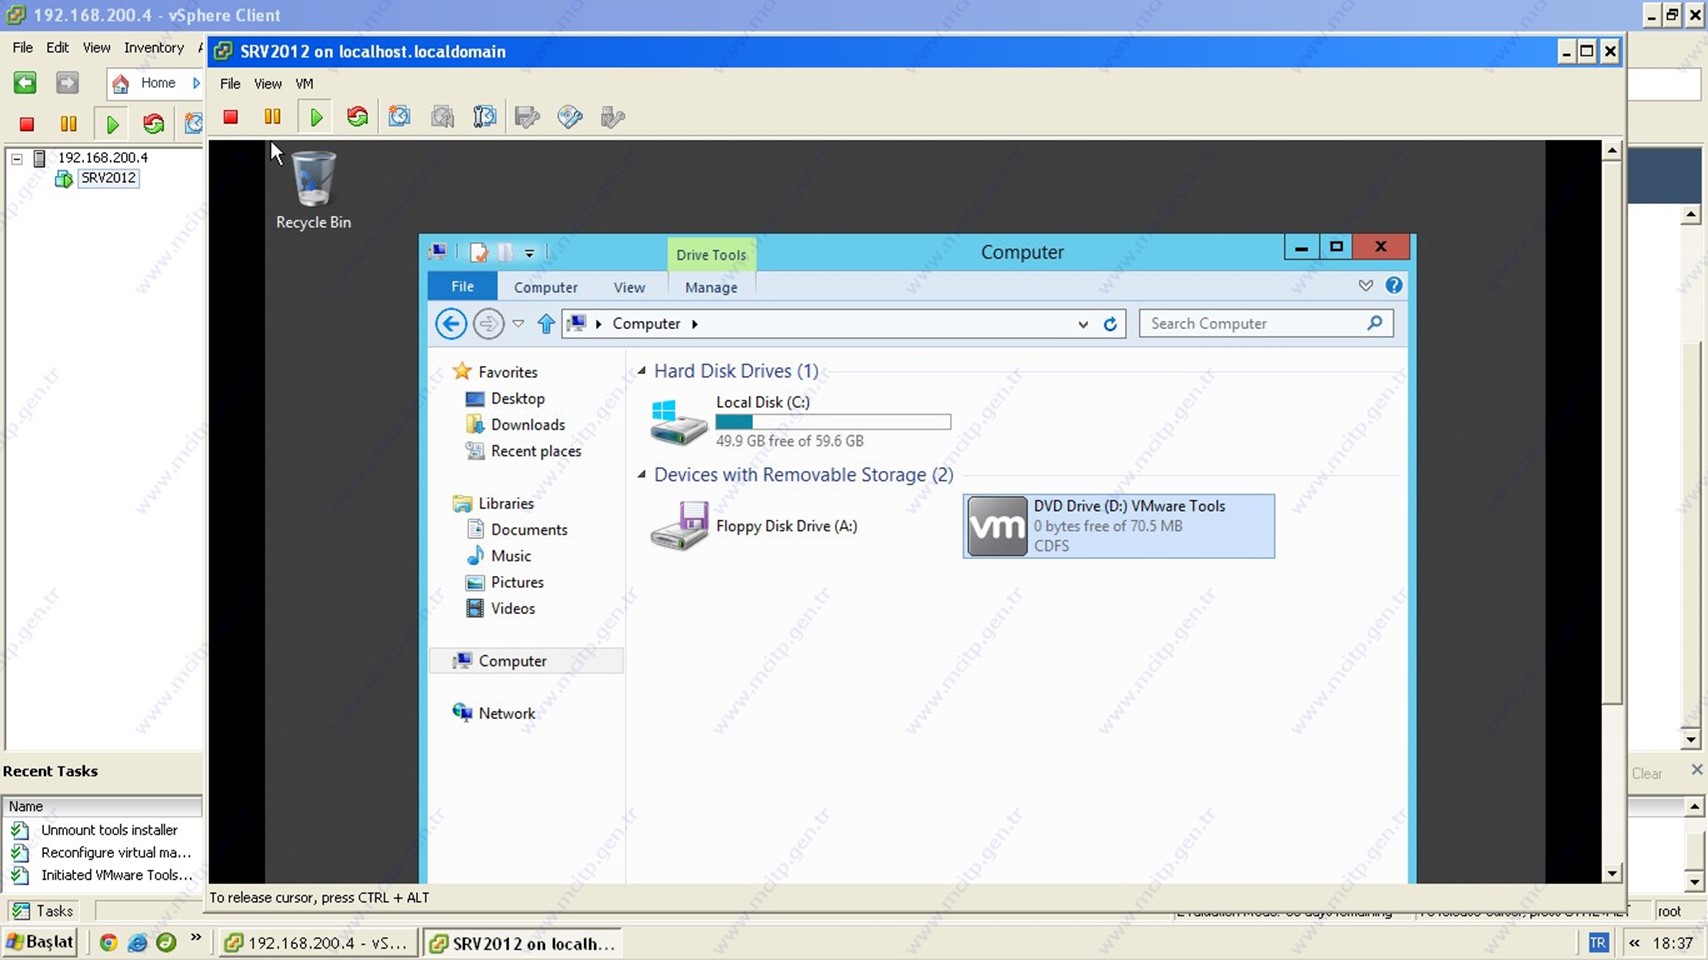Click Explorer Up one level arrow
Screen dimensions: 1708x960
[x=545, y=323]
